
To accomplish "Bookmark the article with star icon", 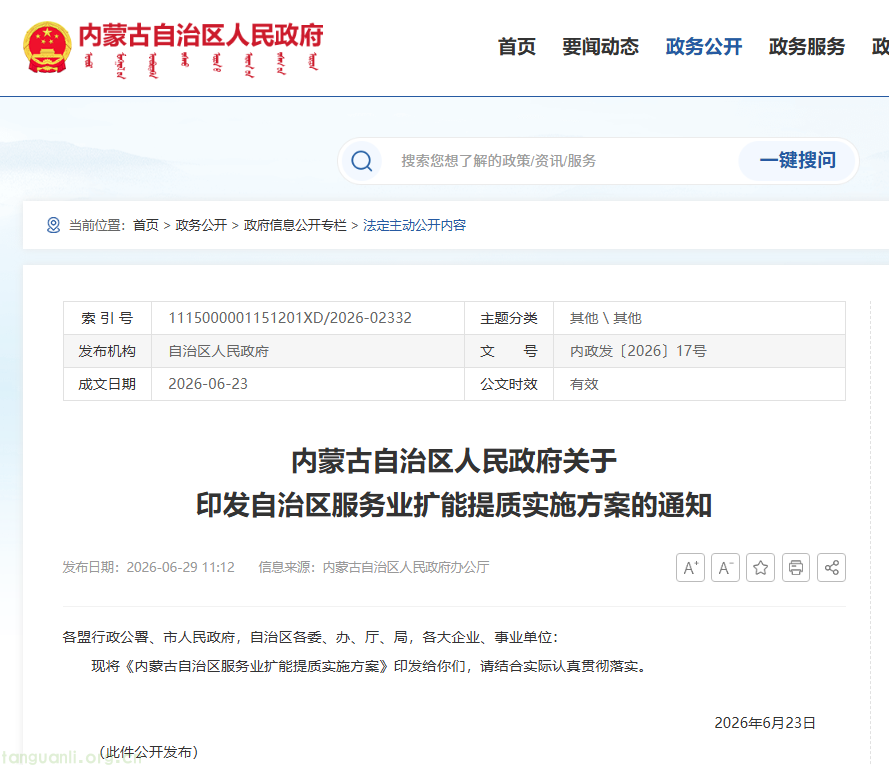I will coord(760,567).
